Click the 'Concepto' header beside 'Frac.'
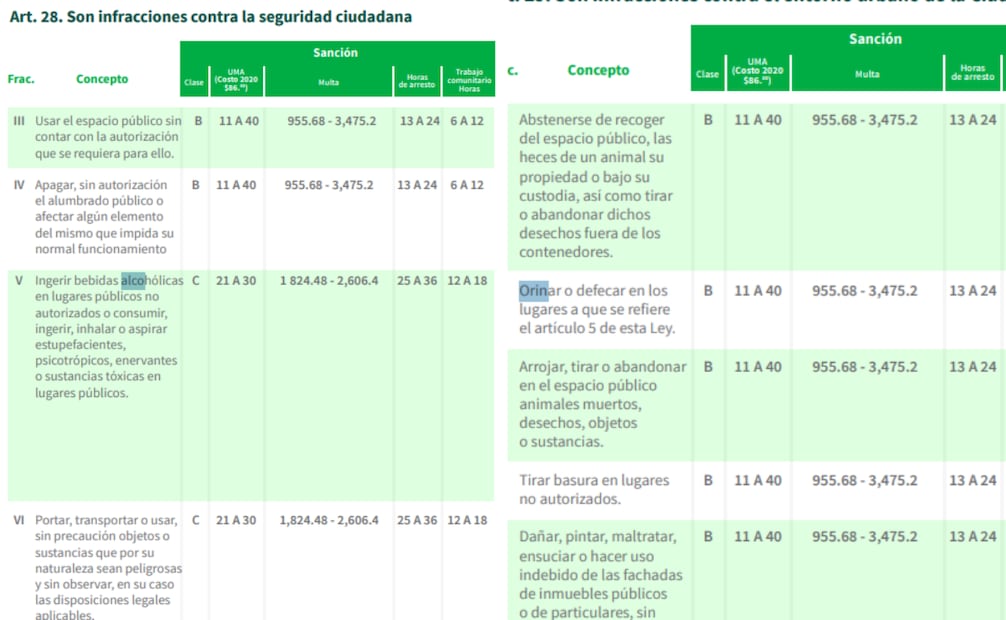Viewport: 1006px width, 620px height. click(x=102, y=79)
